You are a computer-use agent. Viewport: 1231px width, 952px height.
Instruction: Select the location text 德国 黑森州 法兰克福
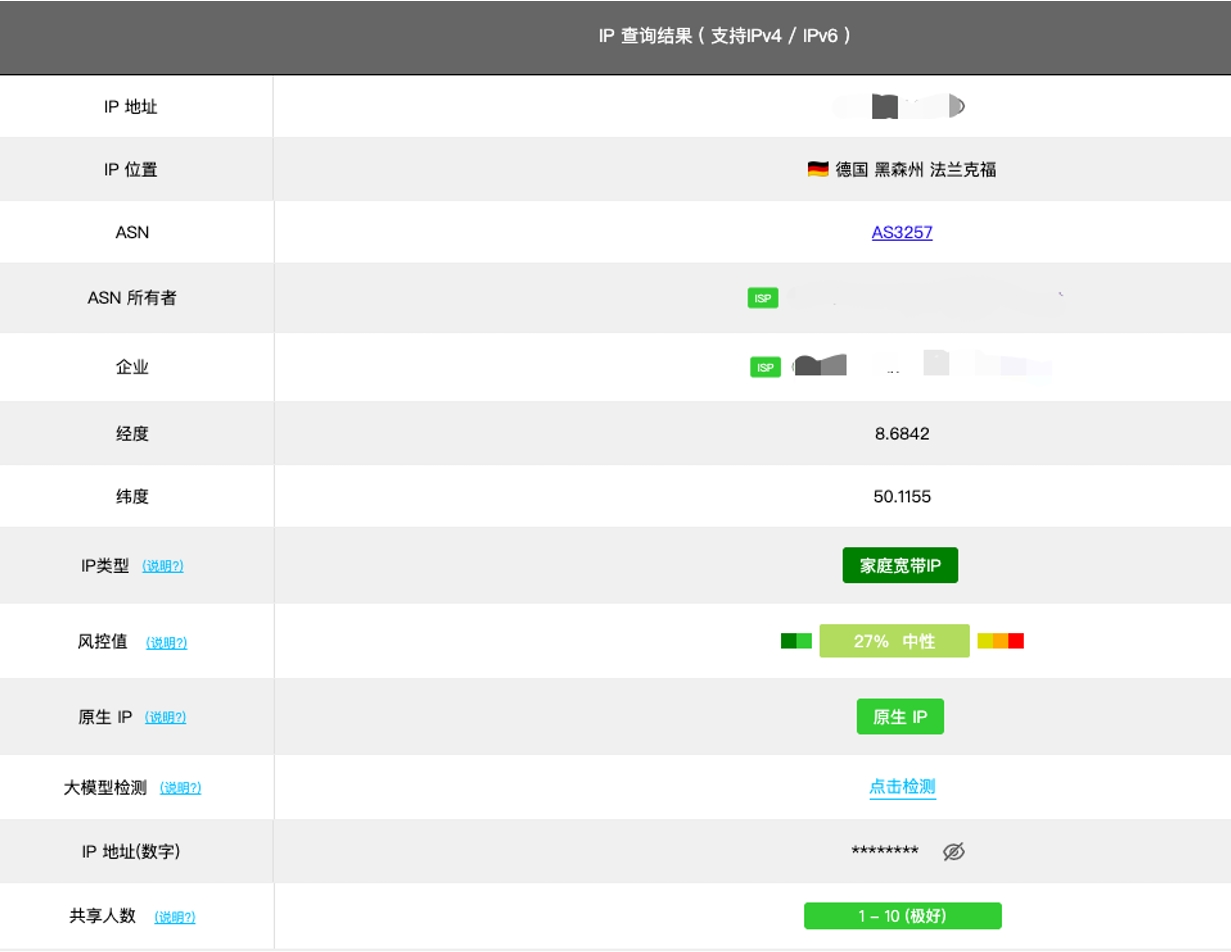916,170
